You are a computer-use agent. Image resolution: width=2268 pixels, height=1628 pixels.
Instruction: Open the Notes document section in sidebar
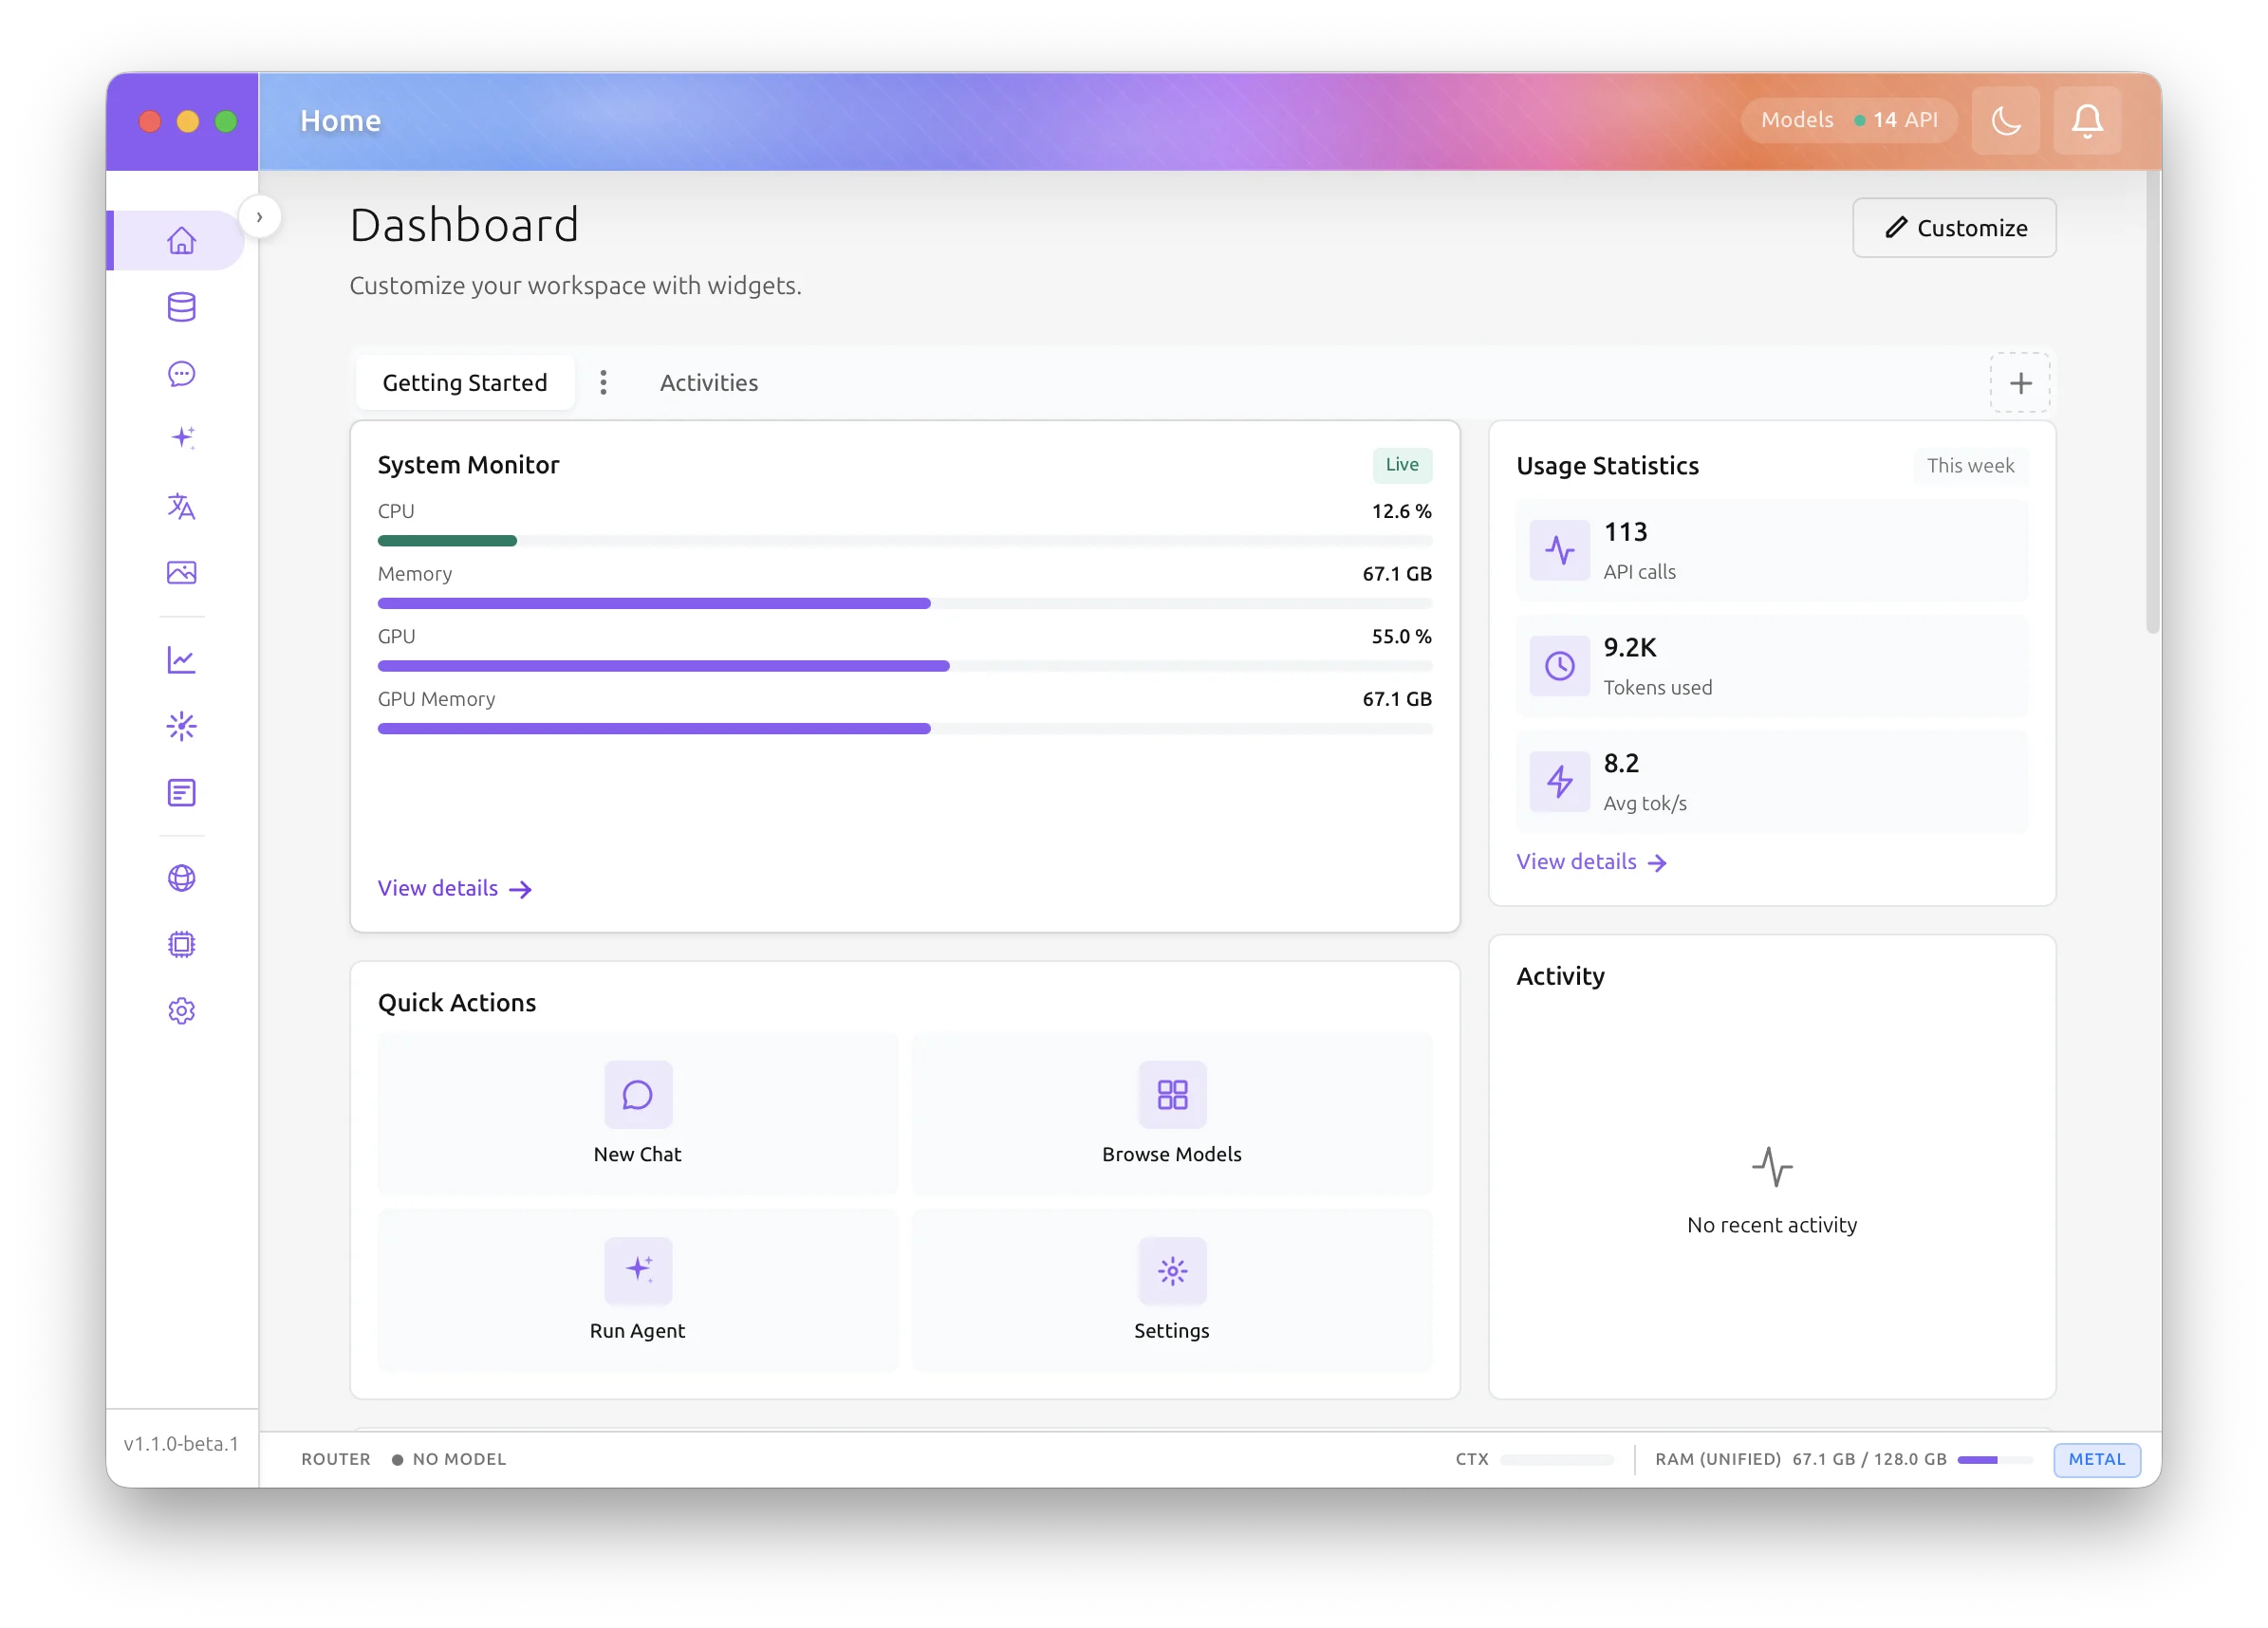[181, 793]
